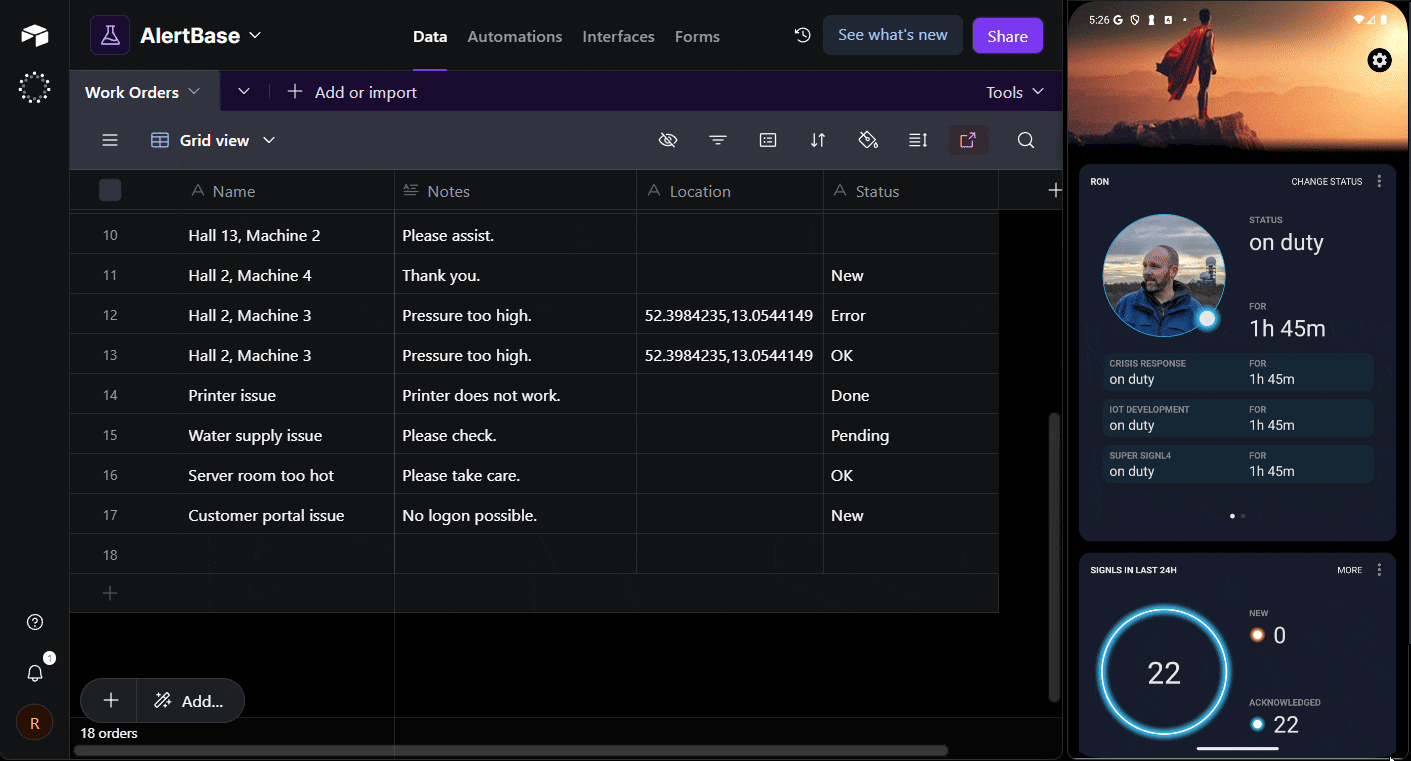Toggle the views sidebar hamburger icon
1411x761 pixels.
pyautogui.click(x=110, y=140)
